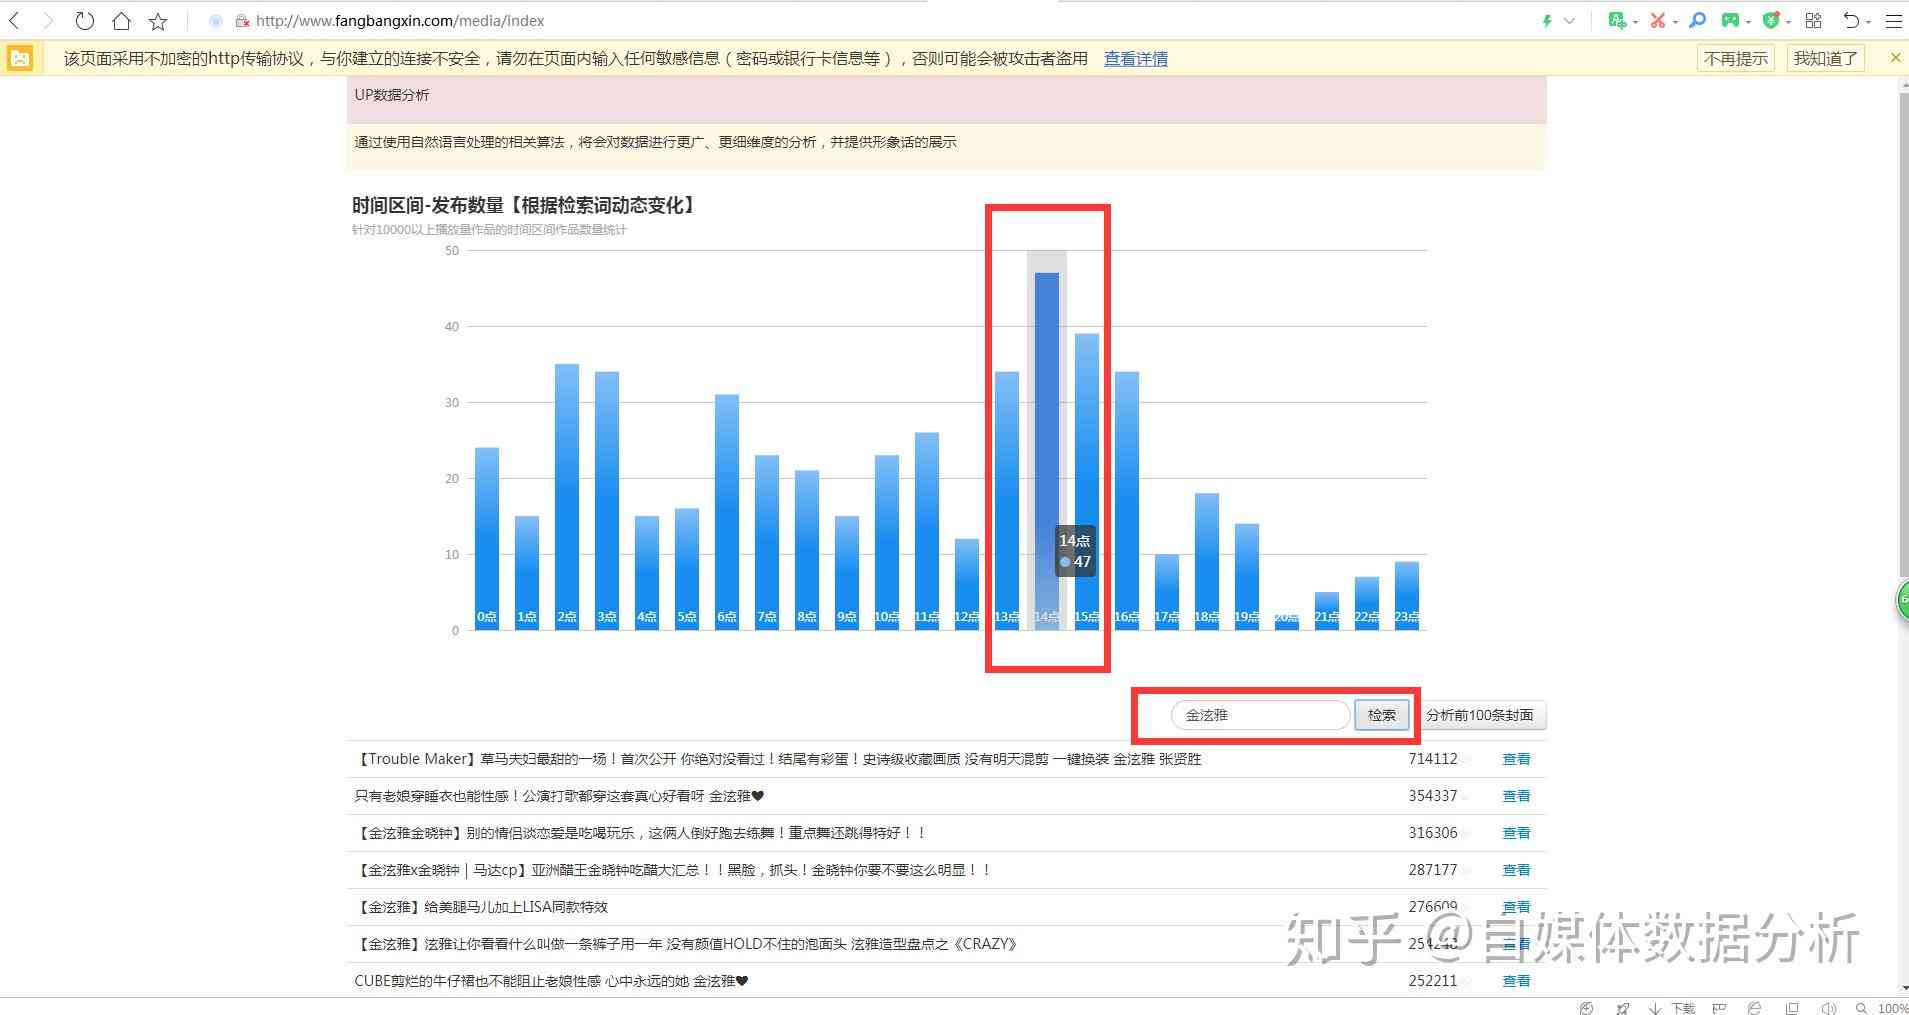
Task: Click the status bar rocket icon
Action: [x=1622, y=1008]
